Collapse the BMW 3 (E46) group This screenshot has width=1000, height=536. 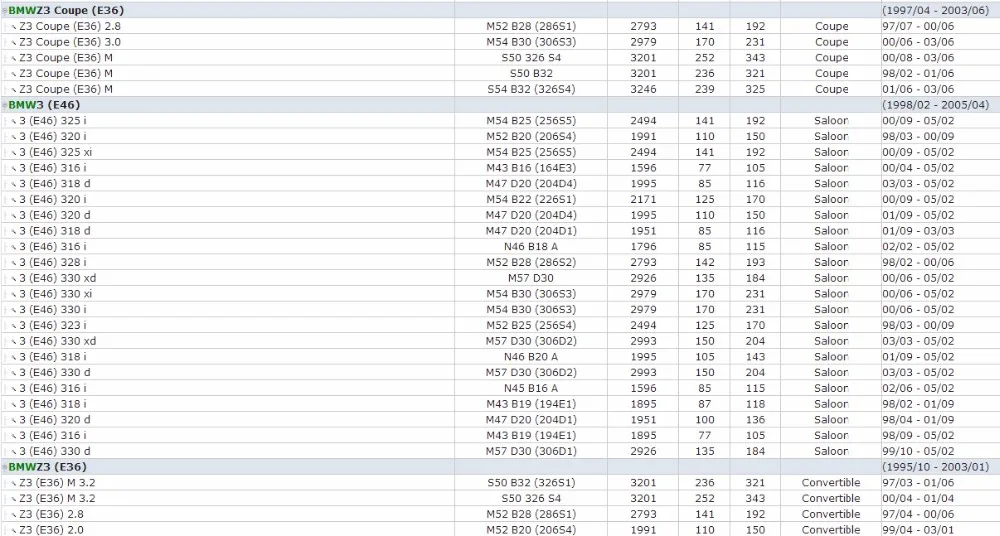pos(5,105)
